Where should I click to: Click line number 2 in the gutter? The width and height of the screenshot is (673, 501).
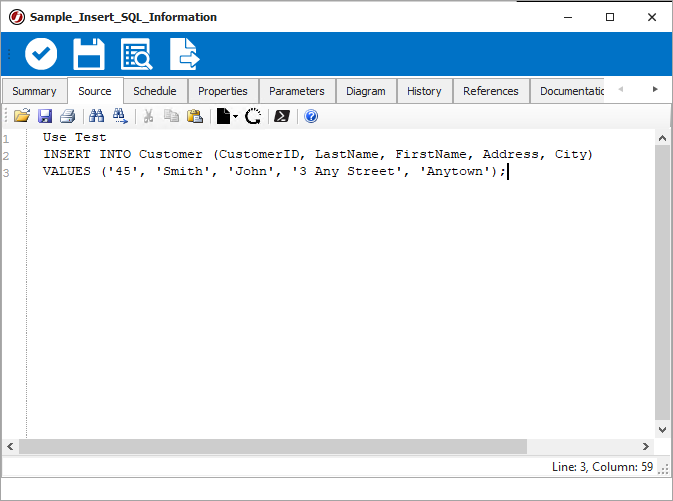[6, 156]
